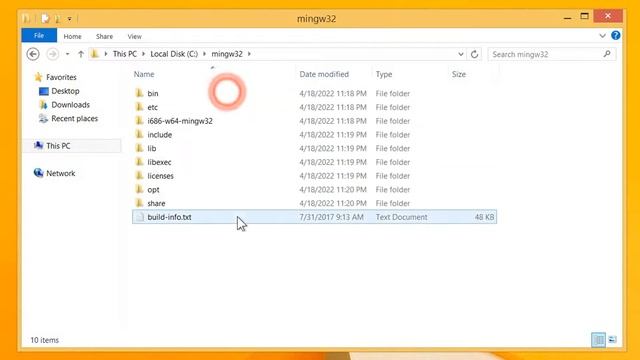This screenshot has width=640, height=360.
Task: Open Help with the question mark icon
Action: 616,36
